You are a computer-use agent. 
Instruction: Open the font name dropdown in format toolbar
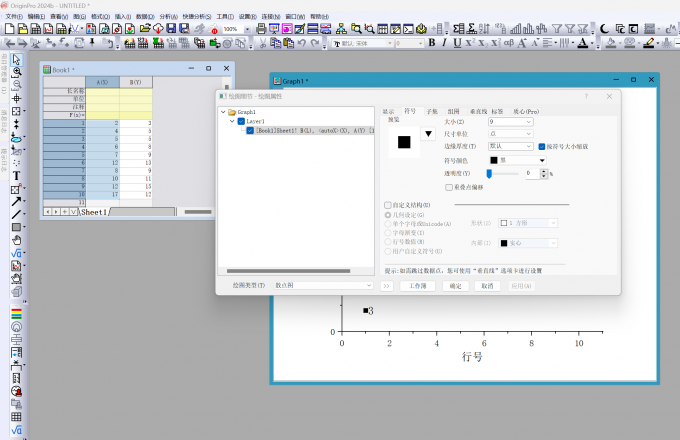point(389,43)
